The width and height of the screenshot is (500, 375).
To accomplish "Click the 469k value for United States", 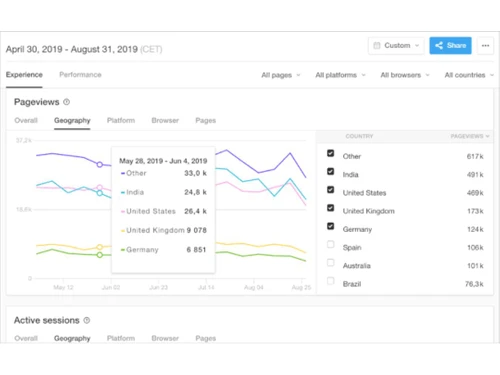I will (x=475, y=193).
